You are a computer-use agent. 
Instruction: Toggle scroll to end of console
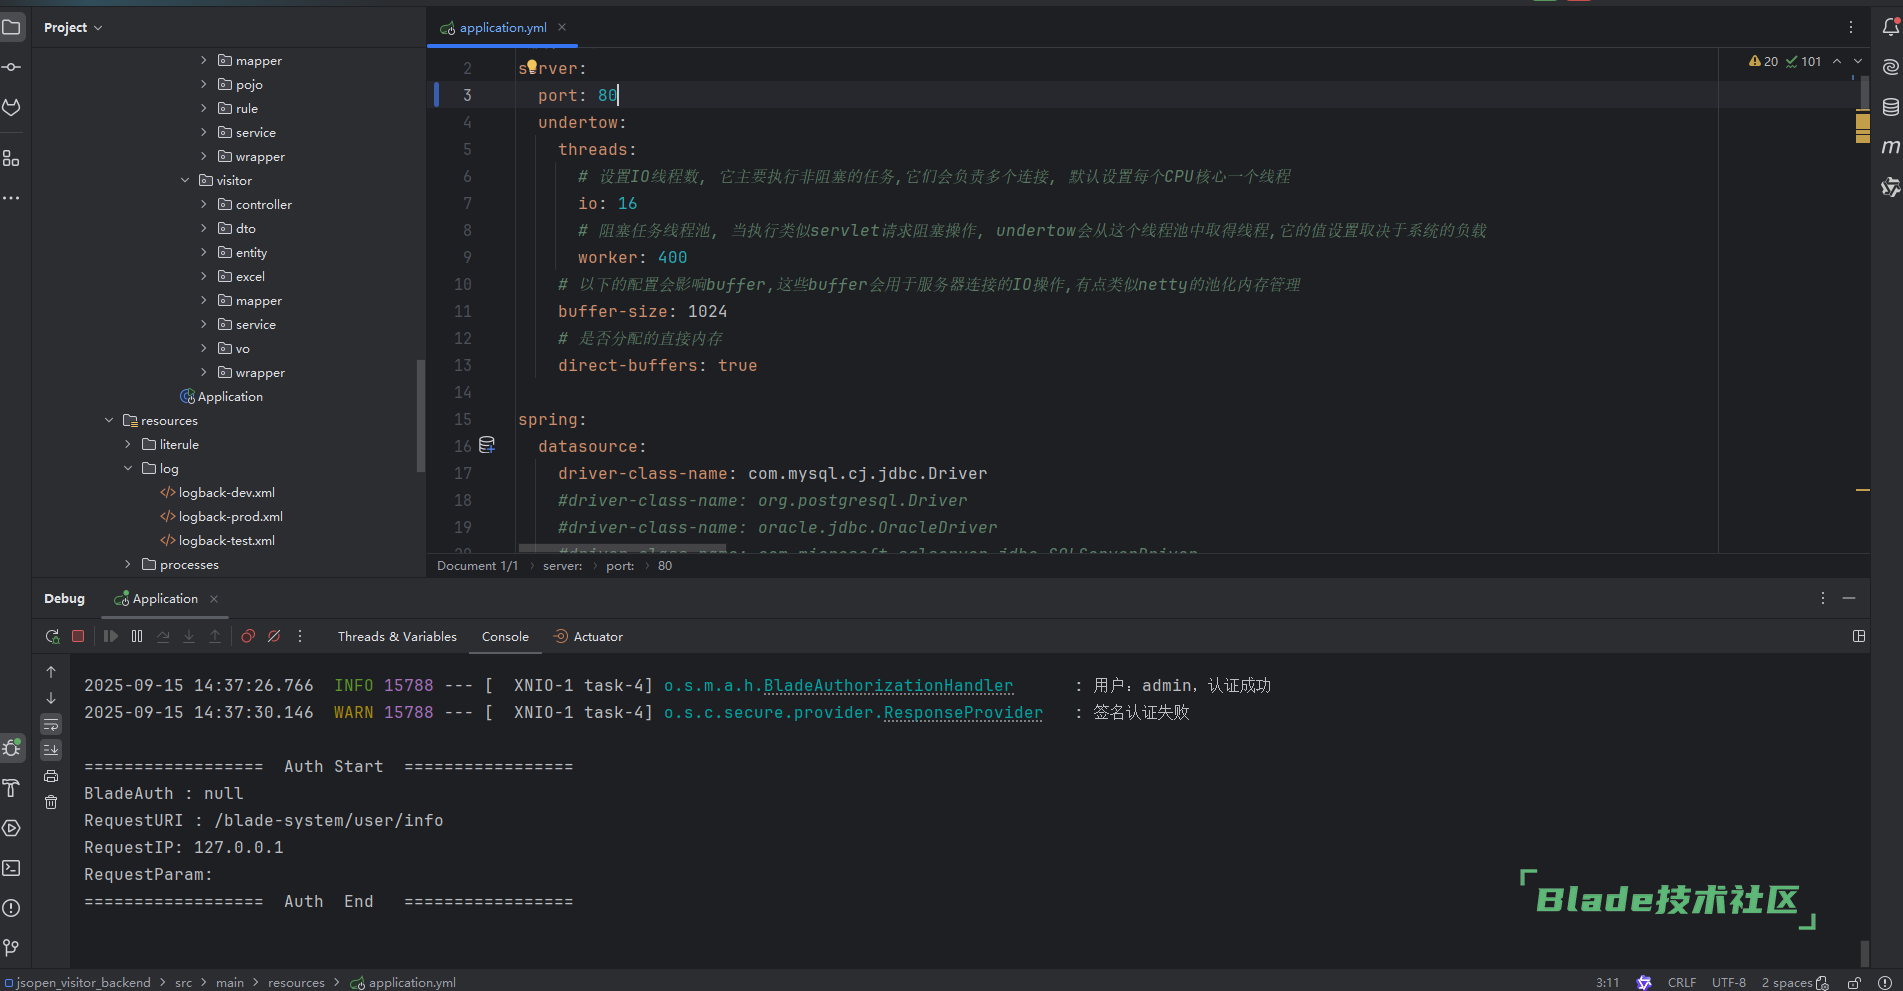51,750
